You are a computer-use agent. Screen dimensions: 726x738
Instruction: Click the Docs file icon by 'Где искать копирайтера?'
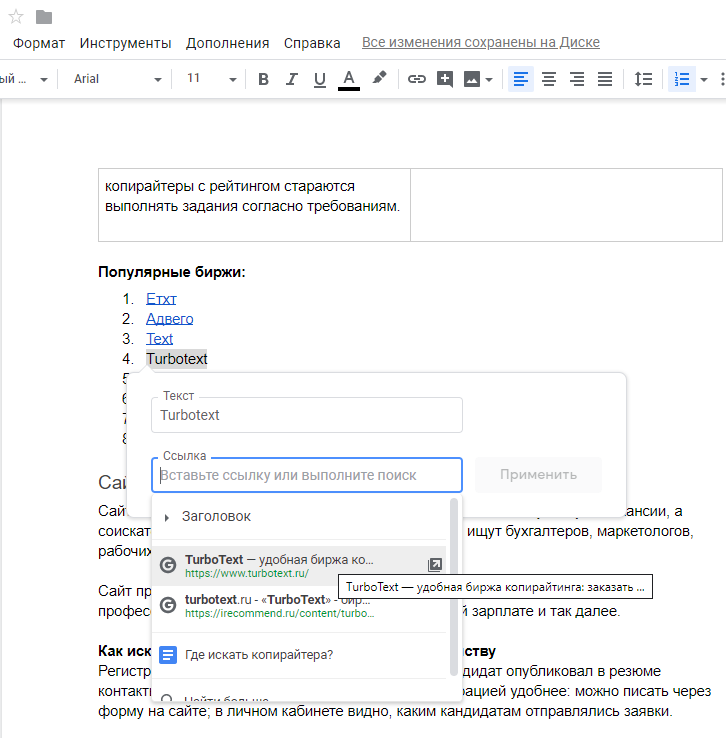pyautogui.click(x=168, y=655)
